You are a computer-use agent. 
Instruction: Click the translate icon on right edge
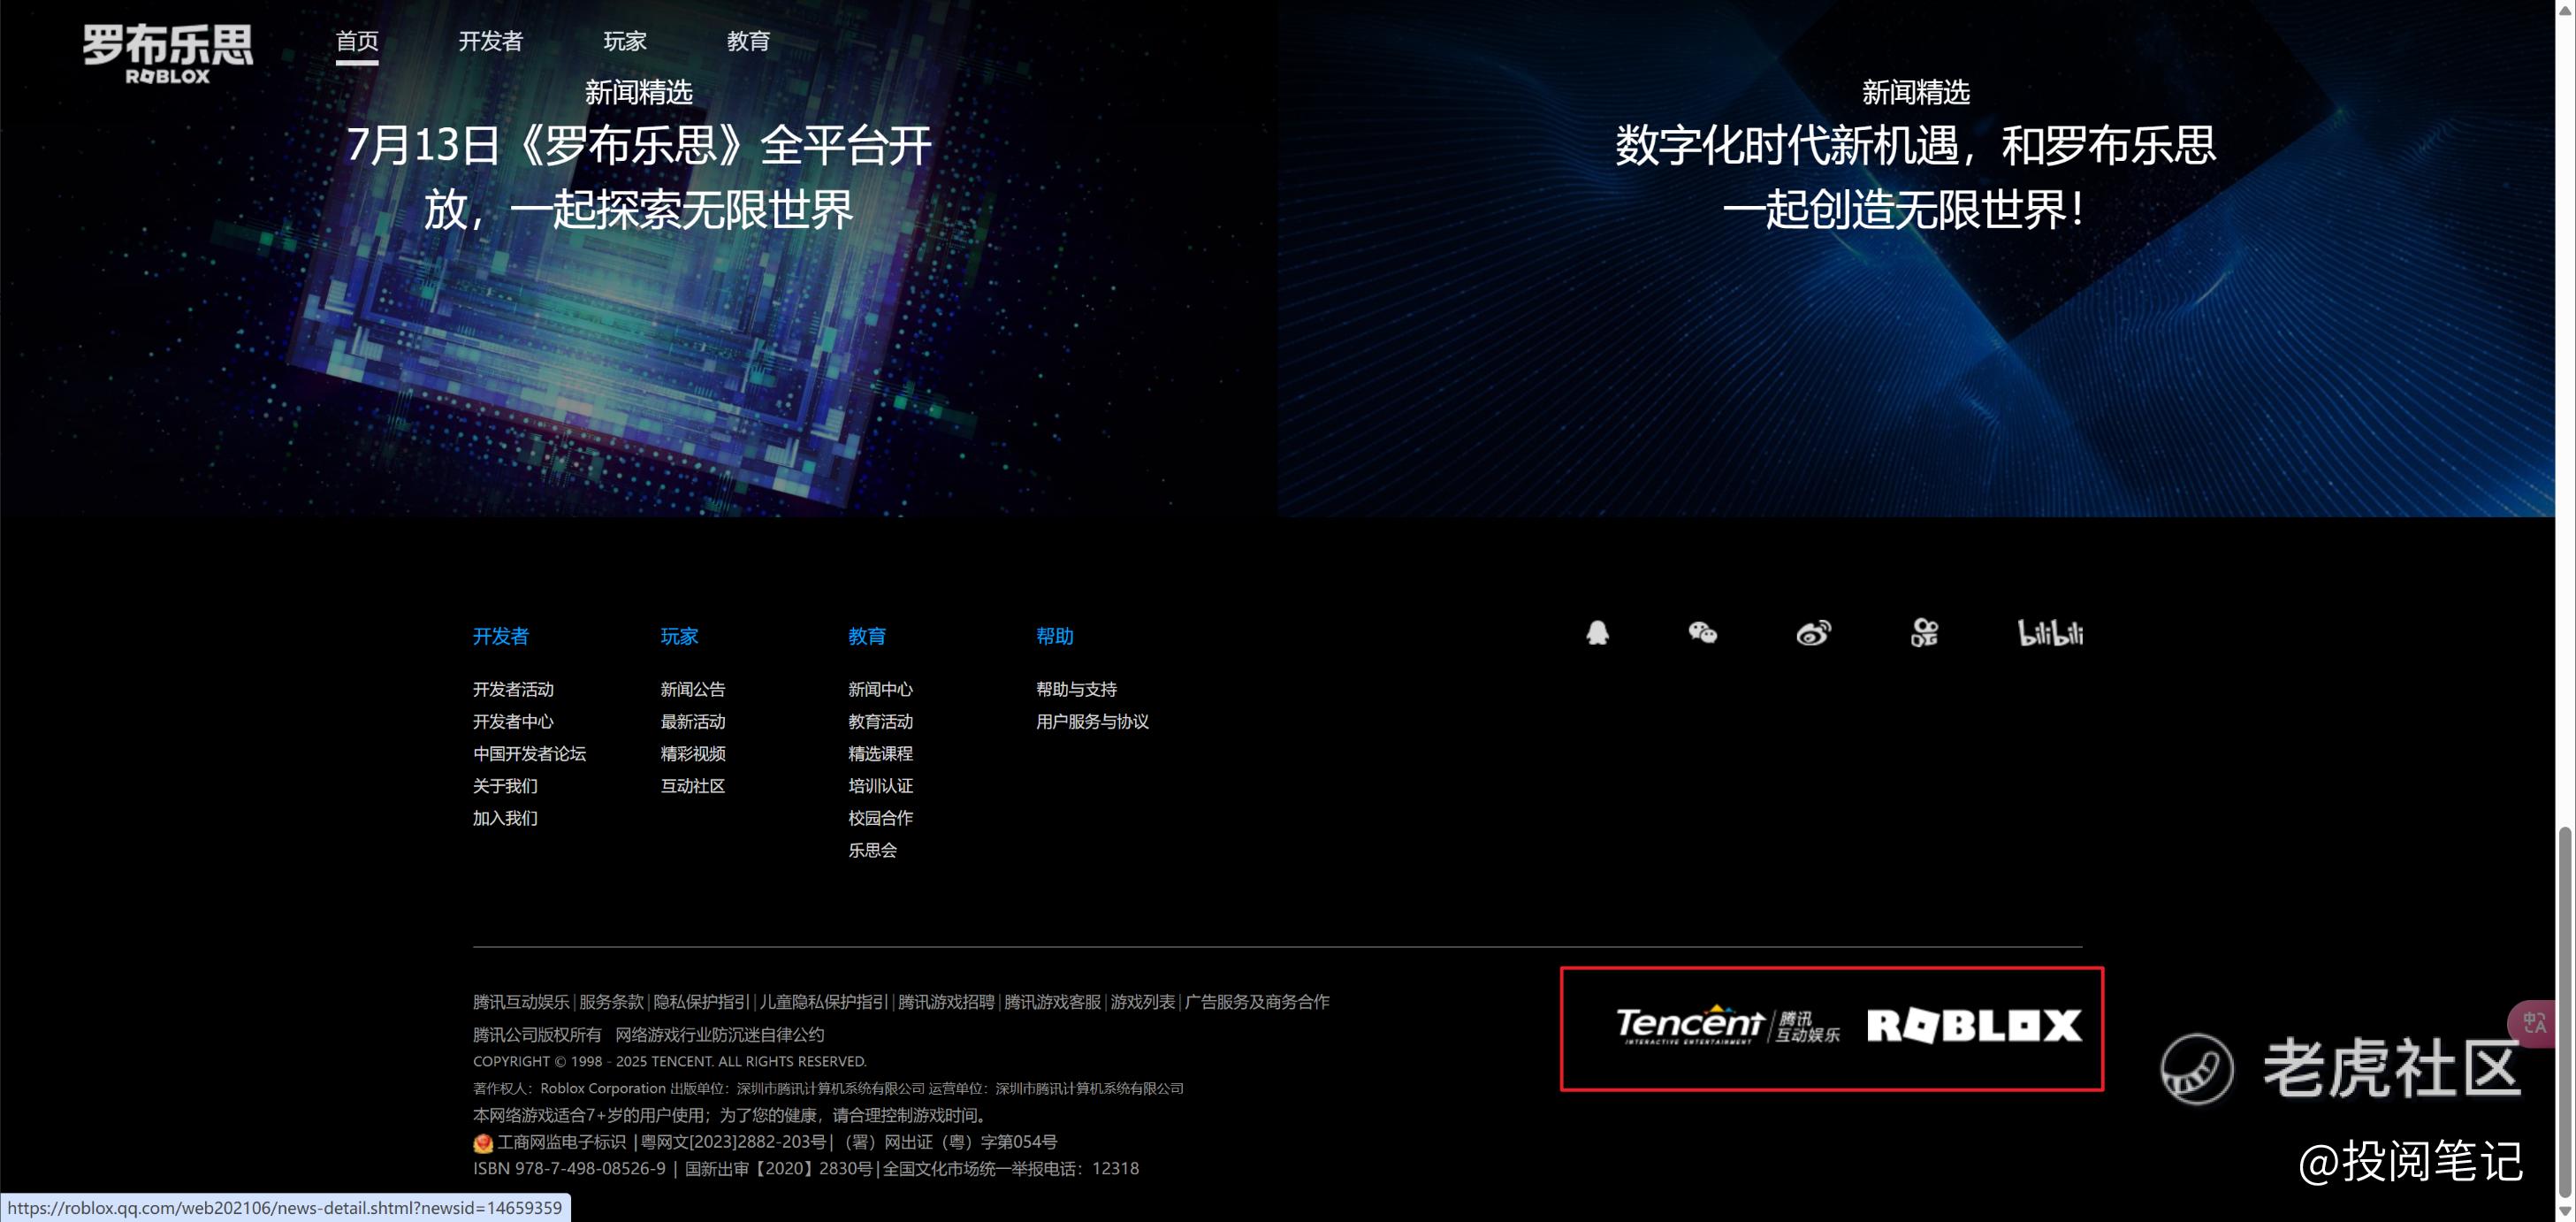pyautogui.click(x=2535, y=1023)
